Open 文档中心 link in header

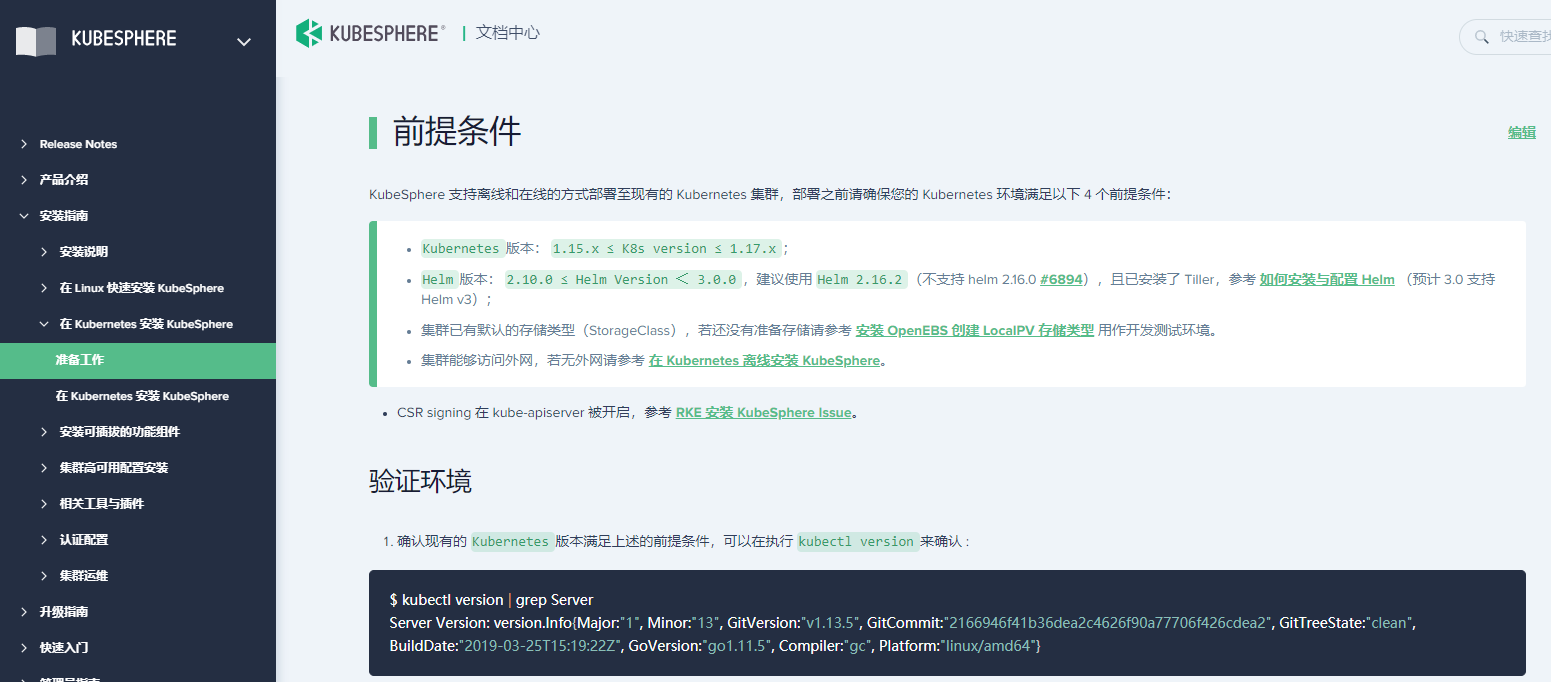coord(508,33)
